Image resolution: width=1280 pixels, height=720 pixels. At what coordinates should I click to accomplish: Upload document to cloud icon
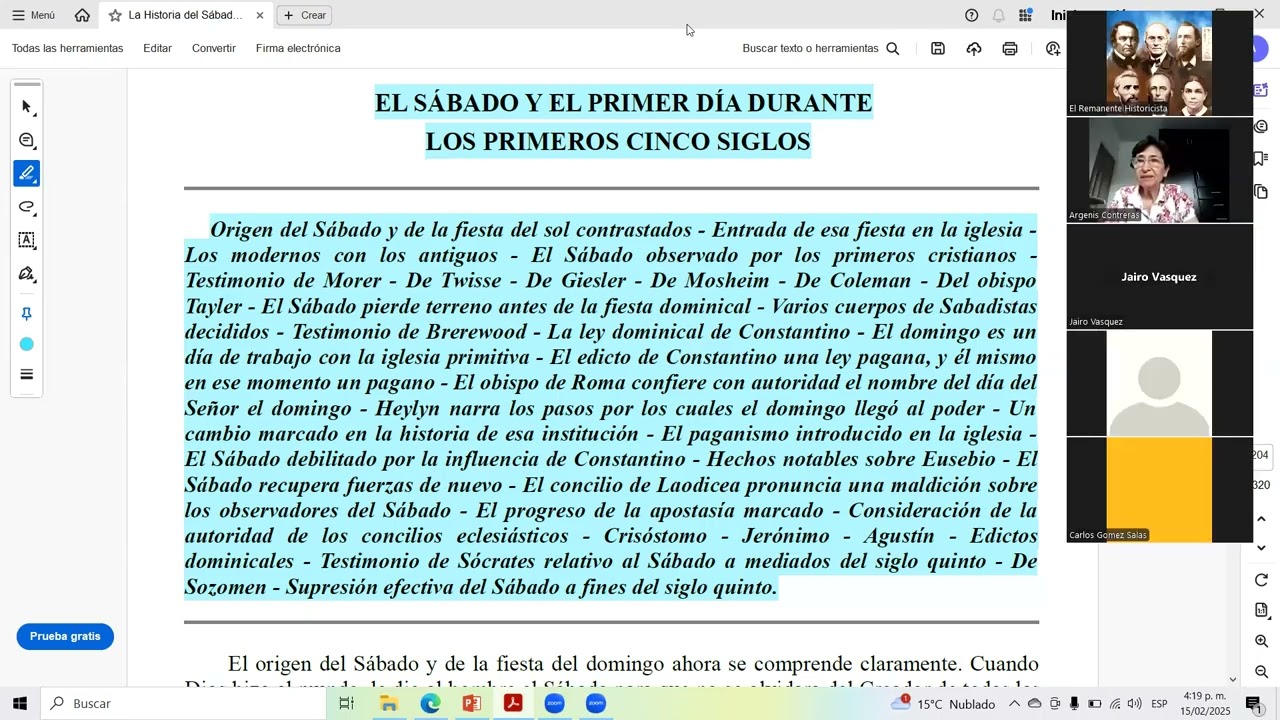[x=974, y=48]
